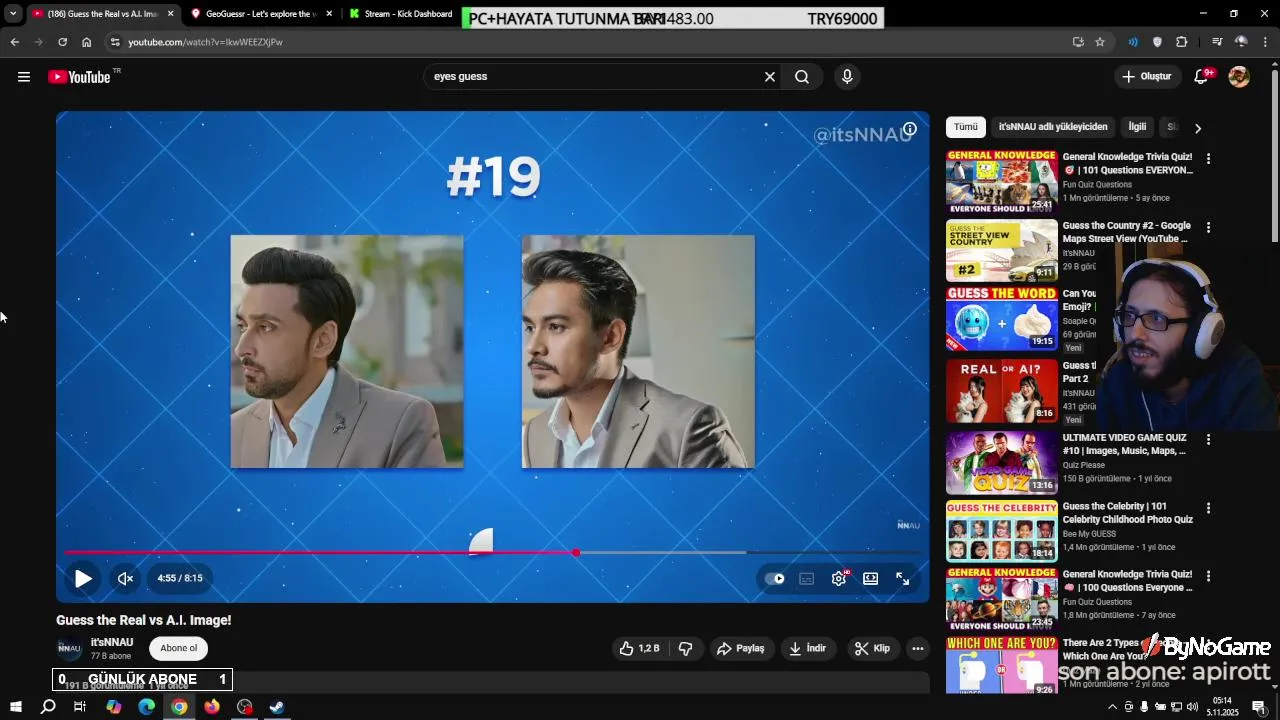The image size is (1280, 720).
Task: Click the İndir download button
Action: point(808,648)
